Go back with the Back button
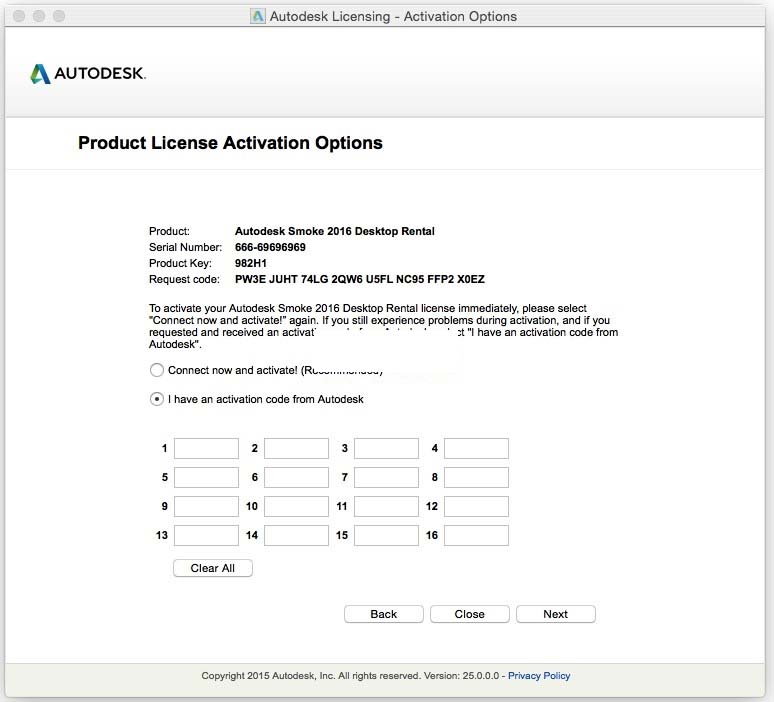 [384, 614]
